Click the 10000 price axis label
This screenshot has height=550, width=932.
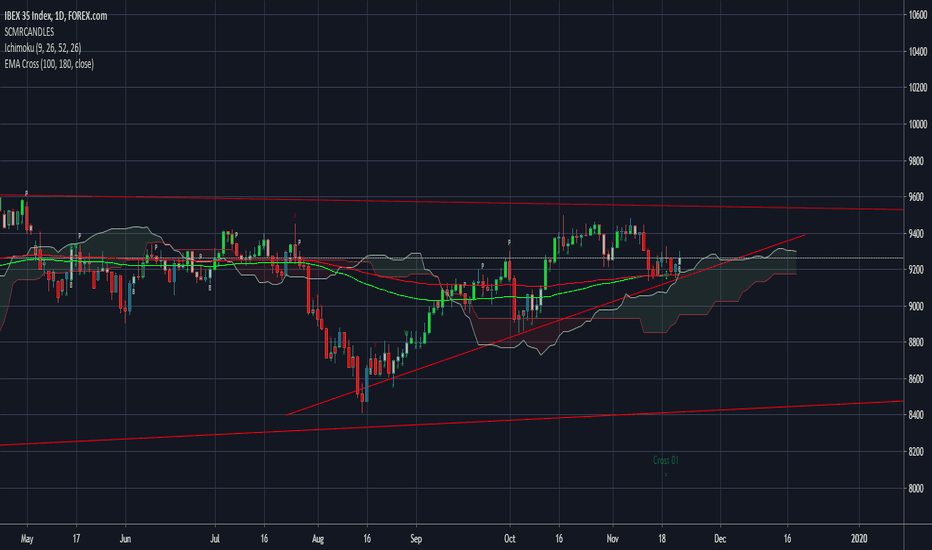point(918,124)
